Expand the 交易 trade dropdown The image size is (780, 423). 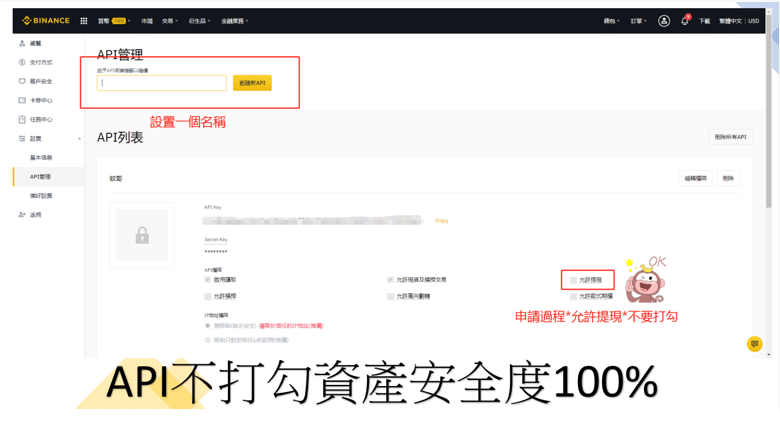170,21
